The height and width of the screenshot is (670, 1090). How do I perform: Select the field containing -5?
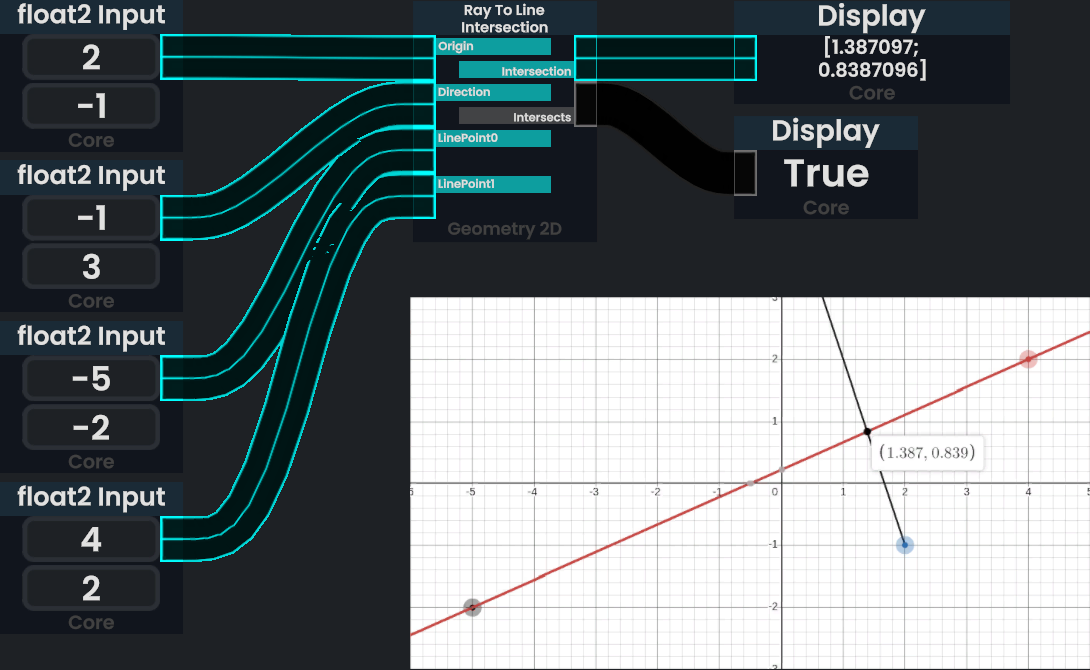(91, 379)
